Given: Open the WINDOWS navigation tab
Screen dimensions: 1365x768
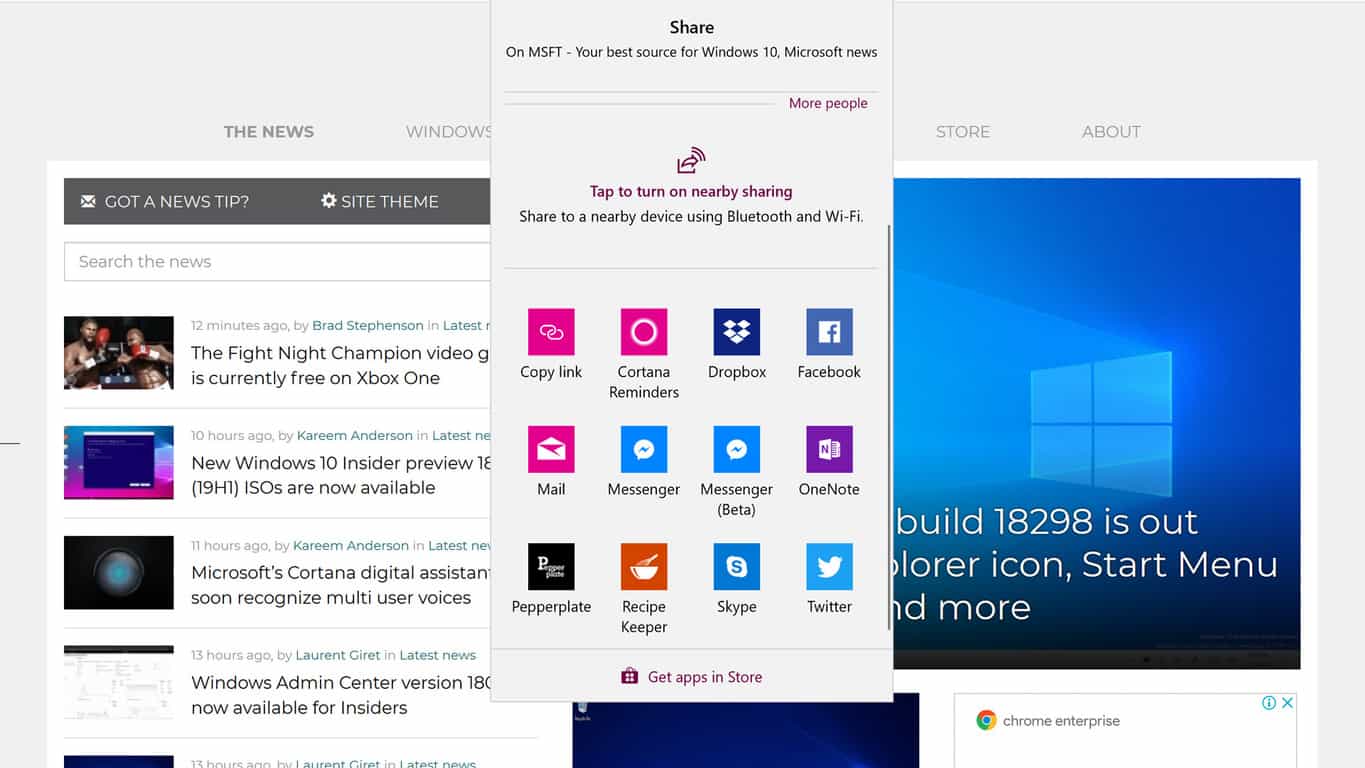Looking at the screenshot, I should click(448, 132).
